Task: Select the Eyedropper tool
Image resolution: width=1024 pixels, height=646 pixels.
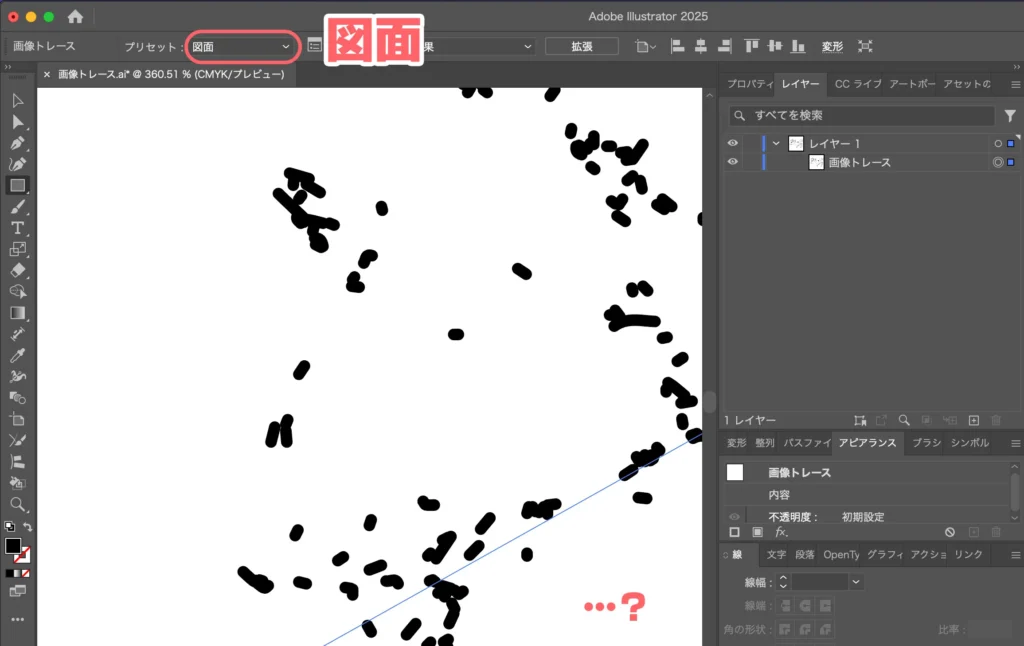Action: coord(17,356)
